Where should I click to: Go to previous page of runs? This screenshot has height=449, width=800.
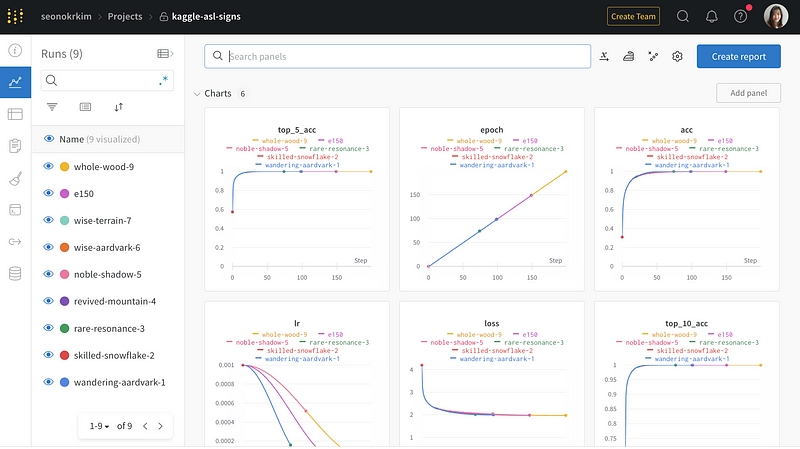point(145,426)
